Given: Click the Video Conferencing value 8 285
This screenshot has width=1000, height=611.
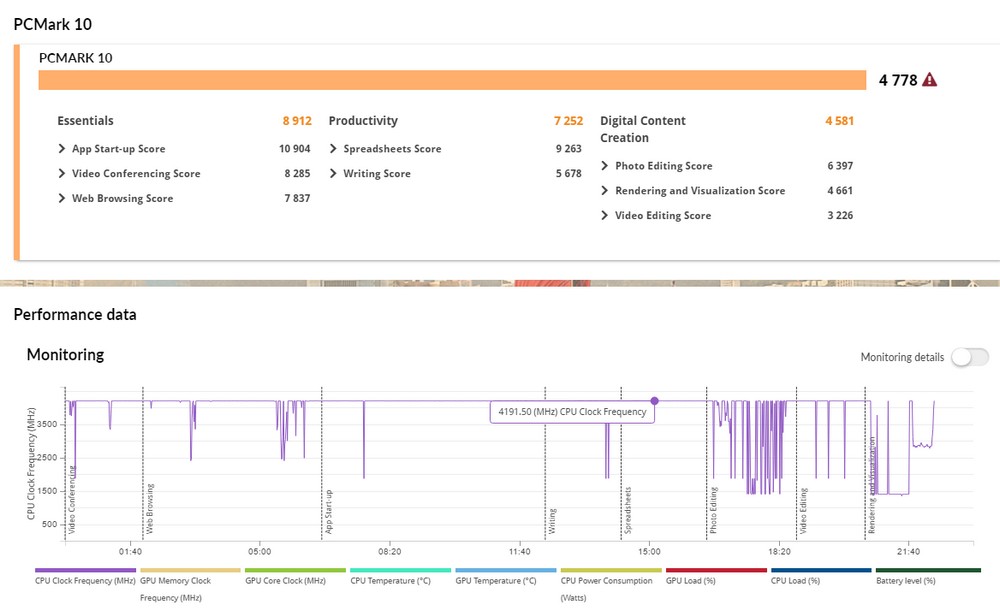Looking at the screenshot, I should tap(297, 173).
